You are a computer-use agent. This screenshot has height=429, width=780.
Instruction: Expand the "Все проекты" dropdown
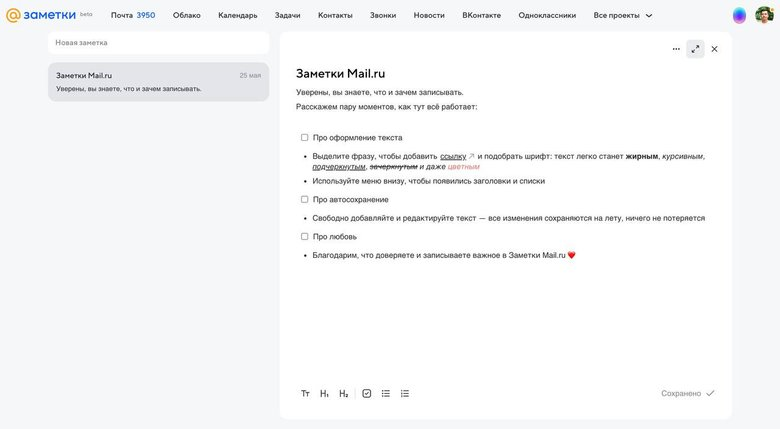[623, 15]
